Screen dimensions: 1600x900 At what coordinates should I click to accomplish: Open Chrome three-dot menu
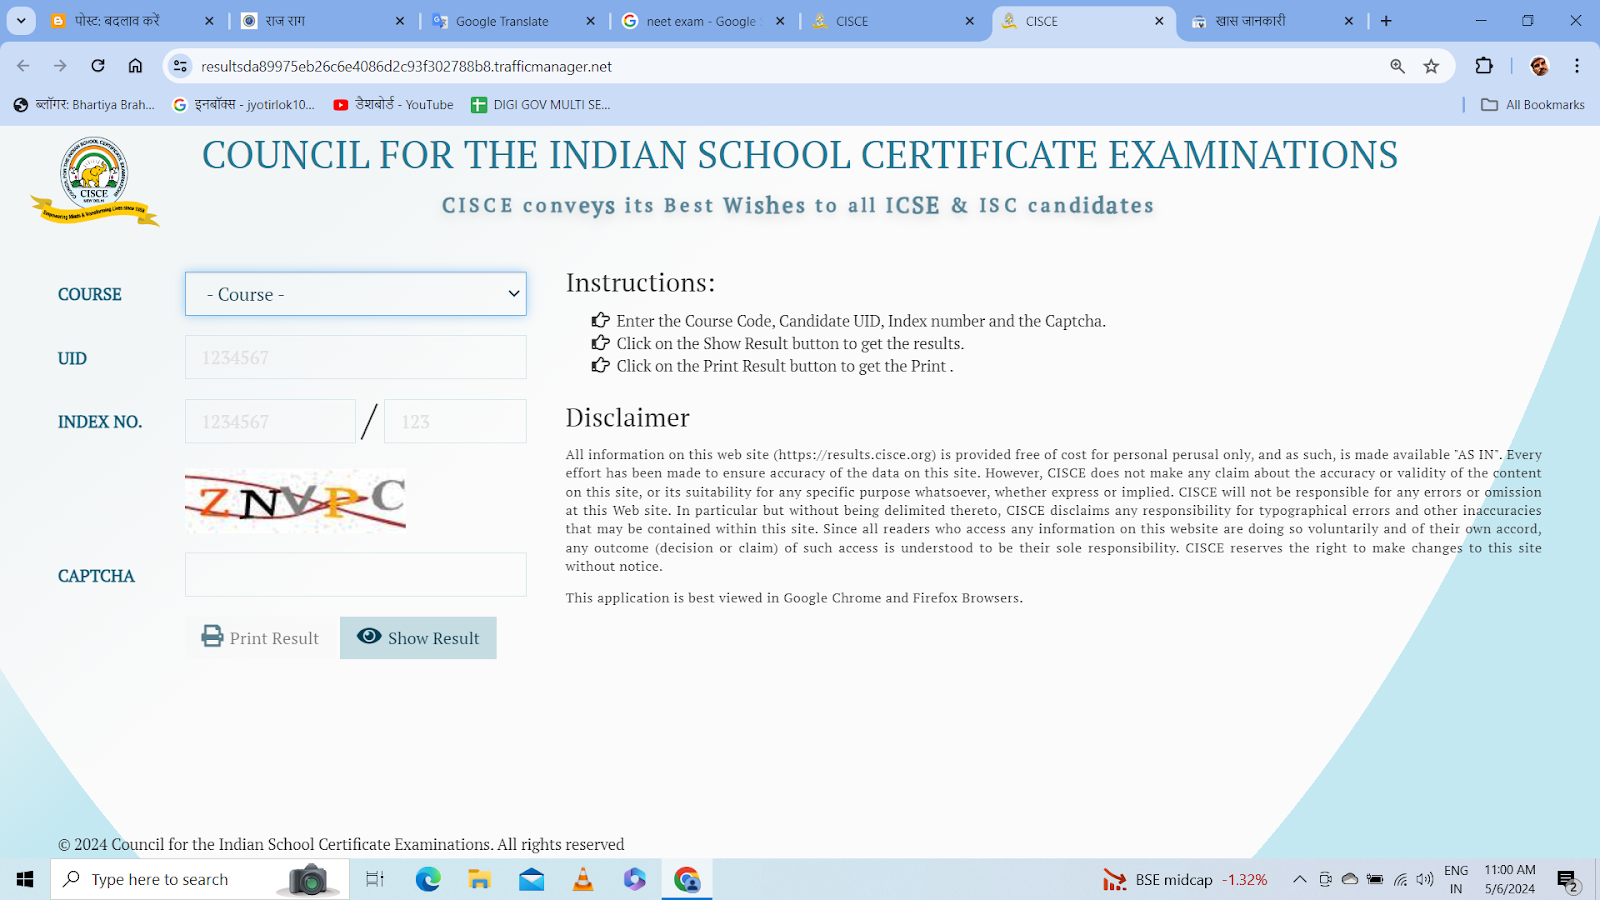1577,66
